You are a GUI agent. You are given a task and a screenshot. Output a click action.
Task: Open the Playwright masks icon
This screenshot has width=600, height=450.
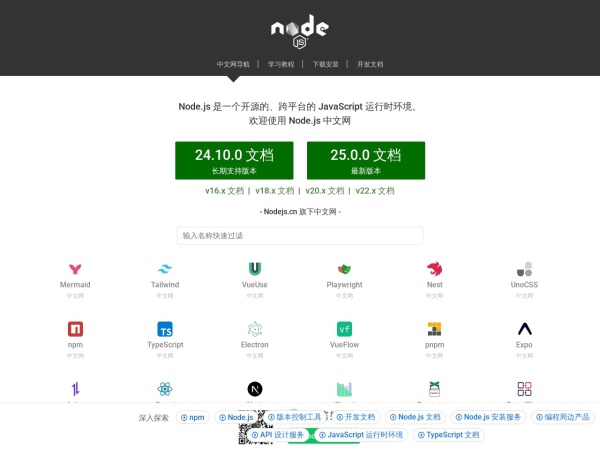[x=344, y=269]
